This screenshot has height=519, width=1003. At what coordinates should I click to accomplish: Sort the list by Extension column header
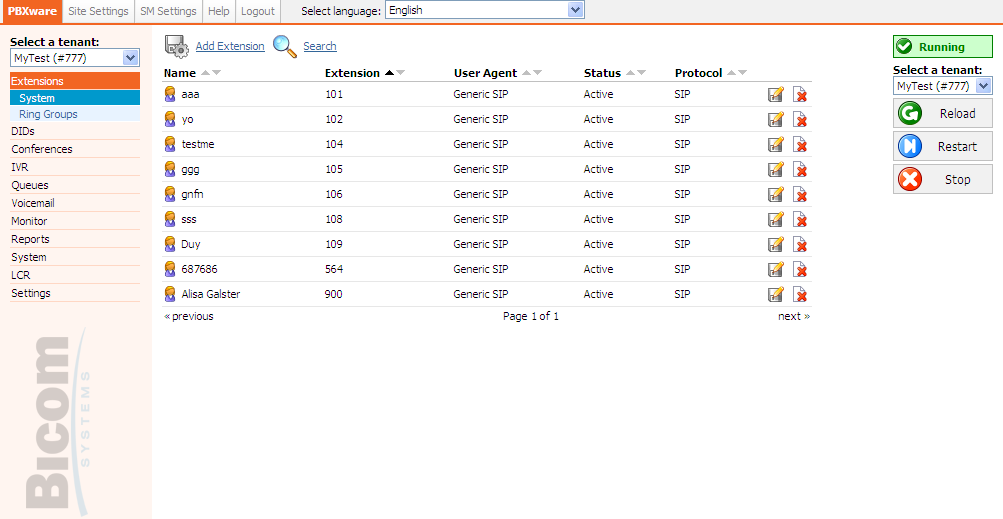coord(352,73)
